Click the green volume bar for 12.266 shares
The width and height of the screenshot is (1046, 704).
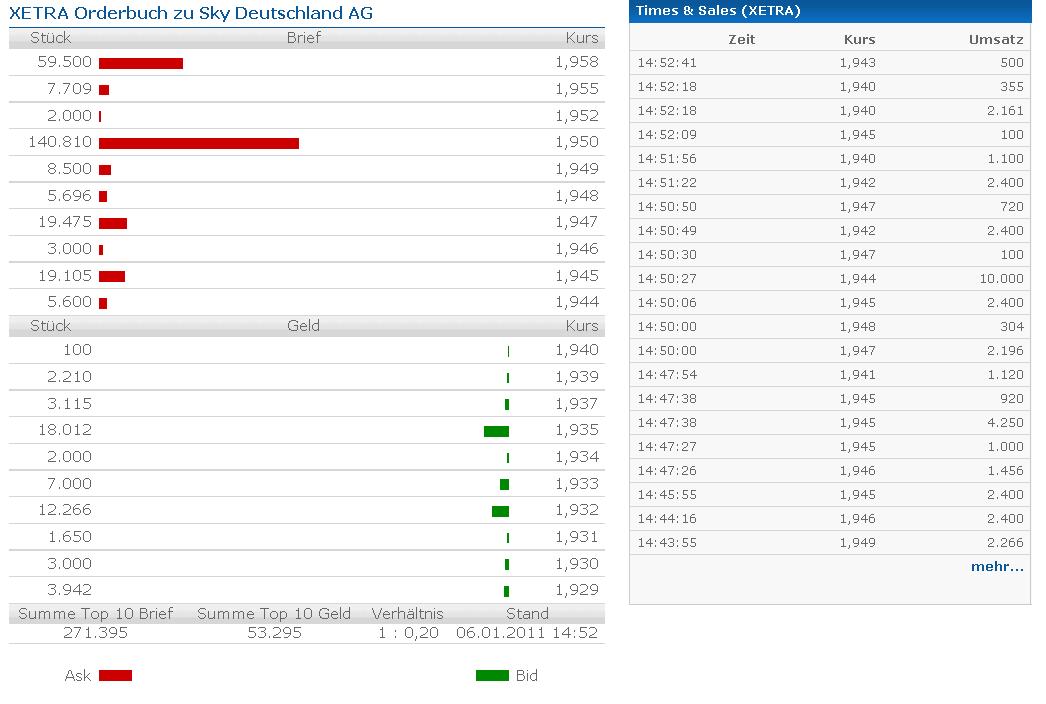[500, 511]
